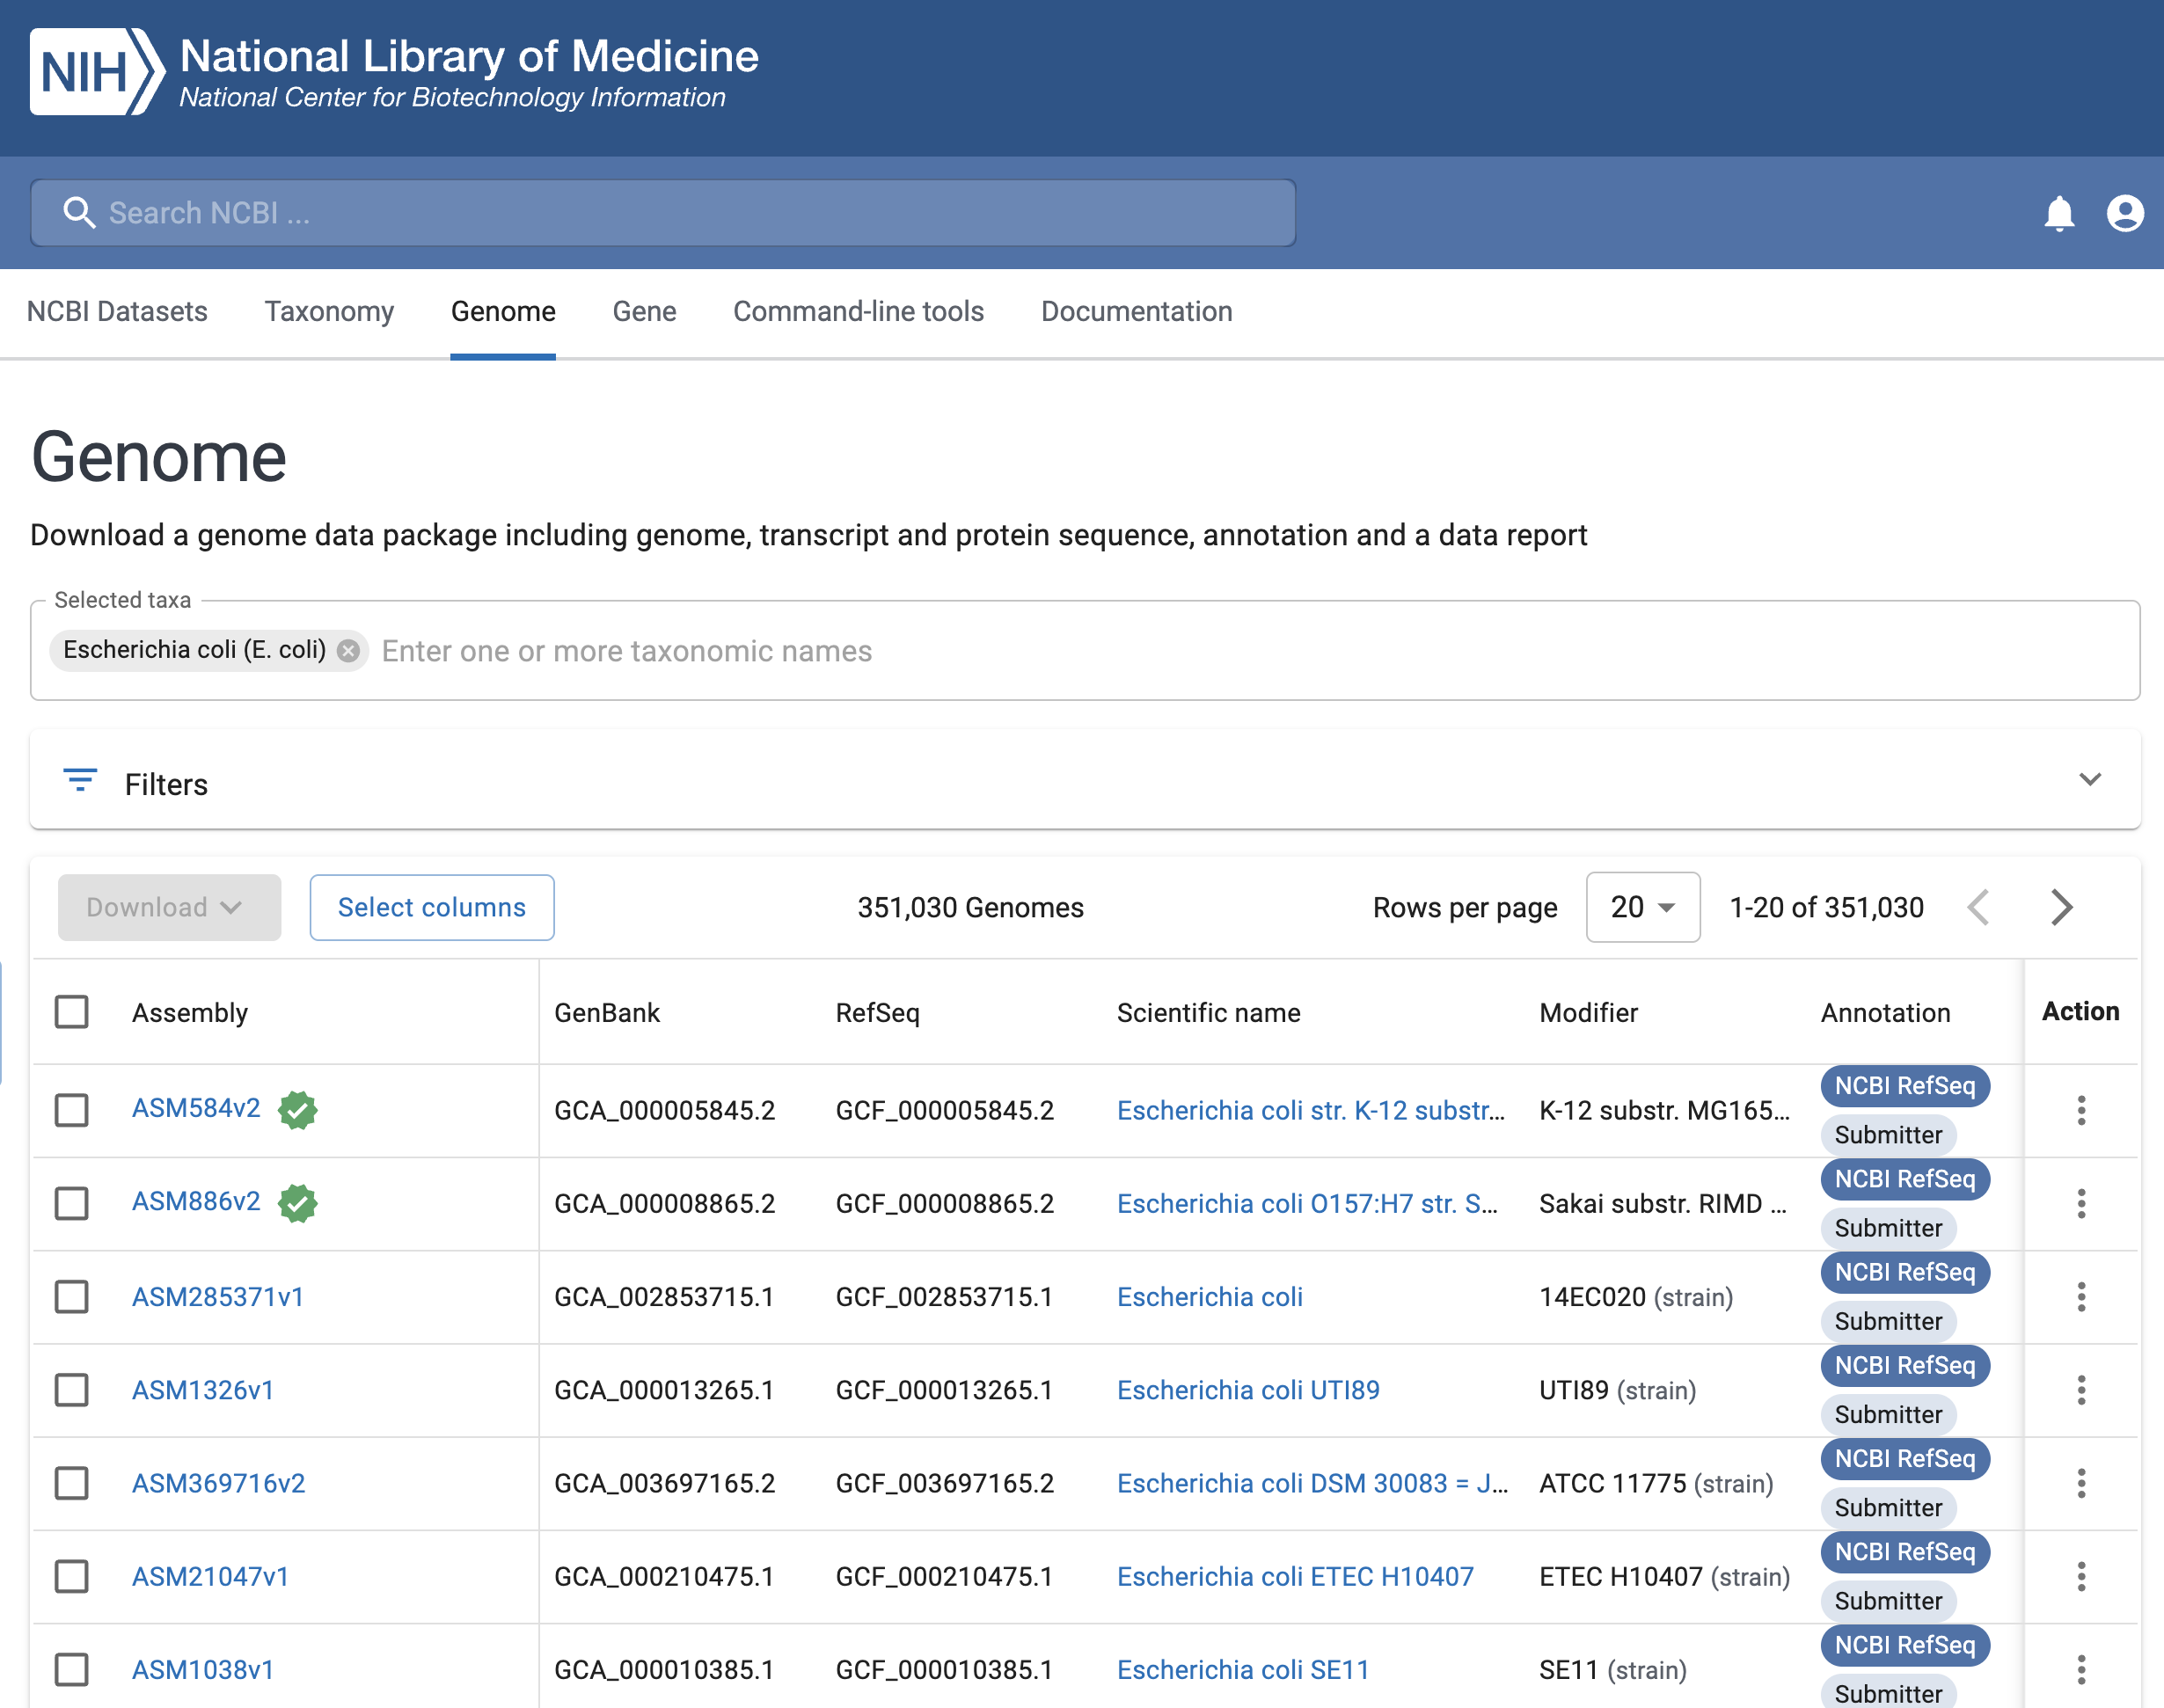Check the ASM369716v2 row checkbox
This screenshot has width=2164, height=1708.
[72, 1483]
